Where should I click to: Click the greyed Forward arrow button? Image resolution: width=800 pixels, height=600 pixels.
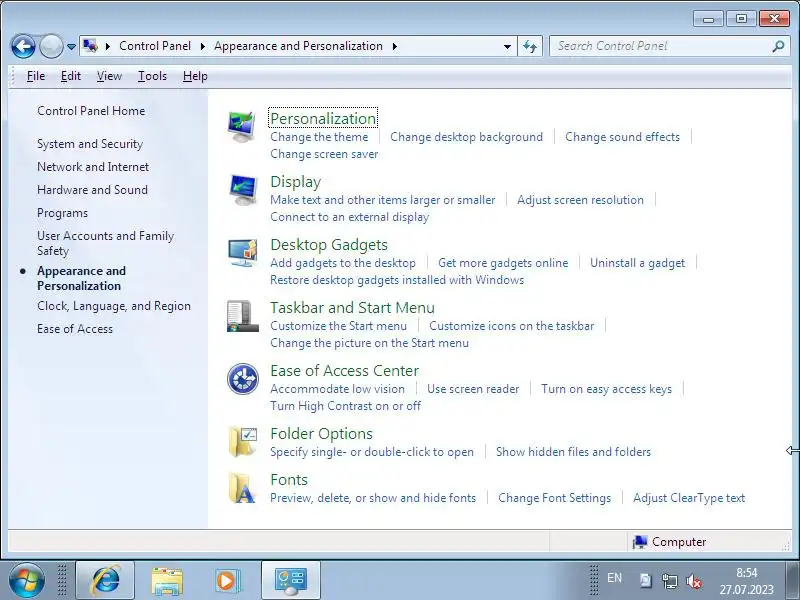[51, 47]
